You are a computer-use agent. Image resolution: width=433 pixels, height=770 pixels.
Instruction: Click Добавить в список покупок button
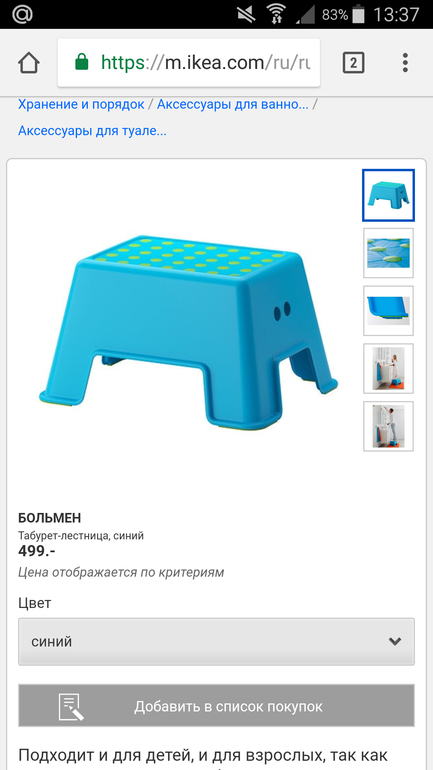point(216,706)
